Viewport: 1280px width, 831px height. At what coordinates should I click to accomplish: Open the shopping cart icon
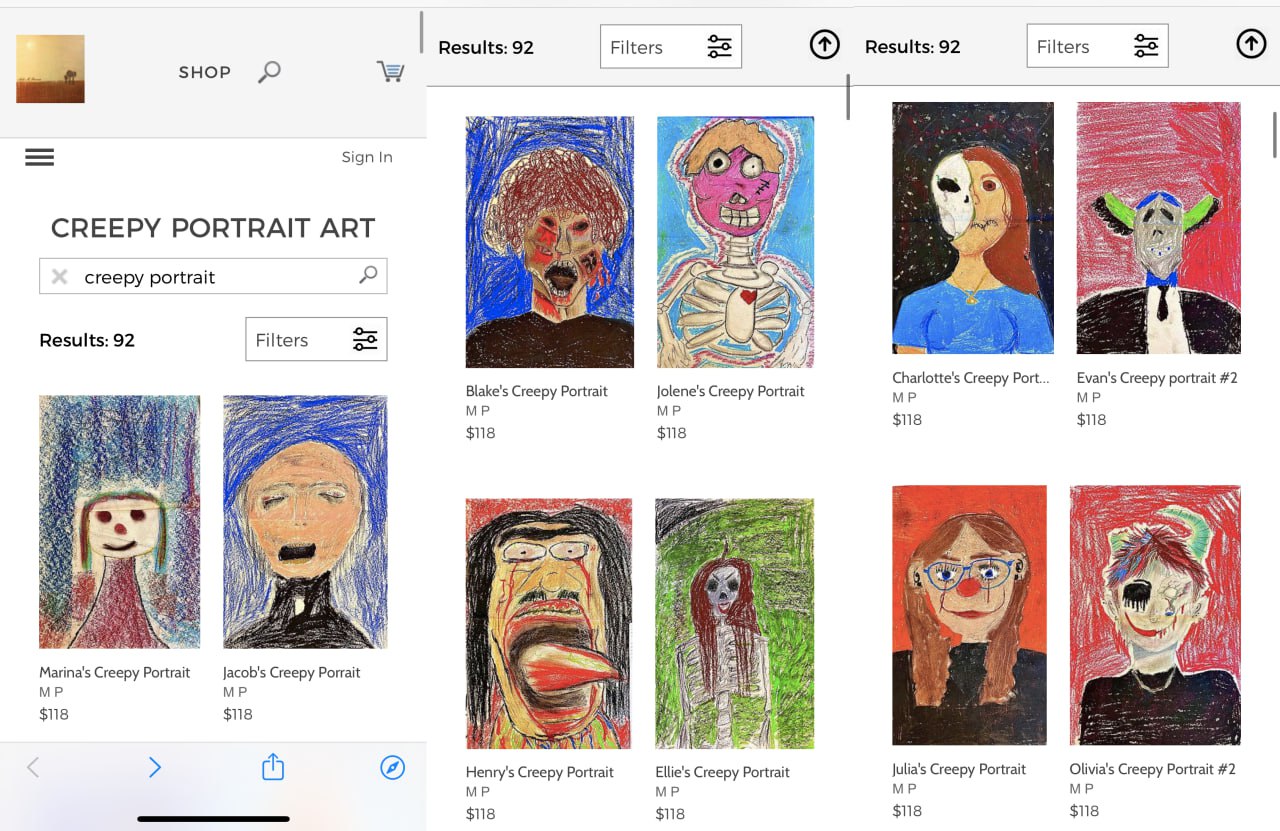(x=390, y=72)
